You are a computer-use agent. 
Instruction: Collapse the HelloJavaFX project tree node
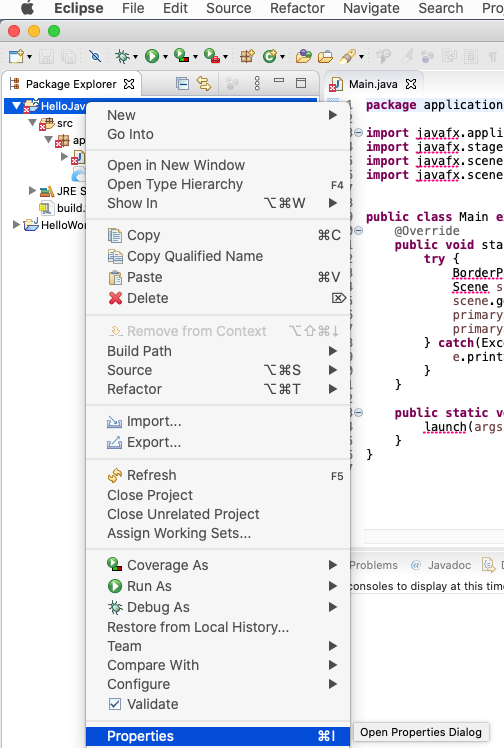[x=17, y=105]
